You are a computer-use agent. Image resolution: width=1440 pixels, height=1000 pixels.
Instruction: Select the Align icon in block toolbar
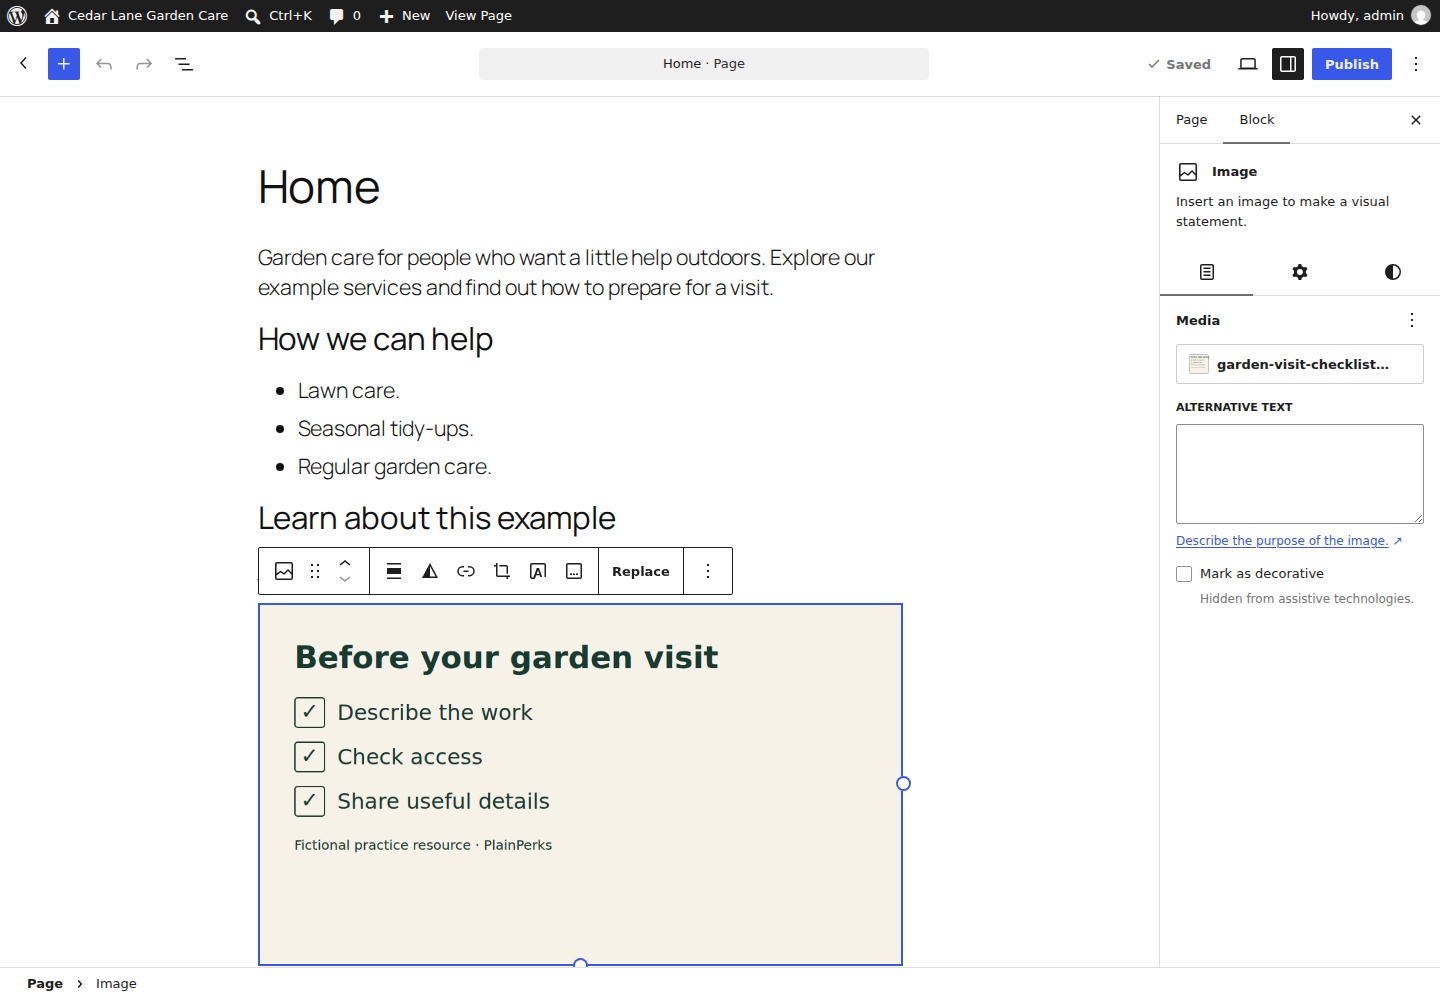[394, 572]
